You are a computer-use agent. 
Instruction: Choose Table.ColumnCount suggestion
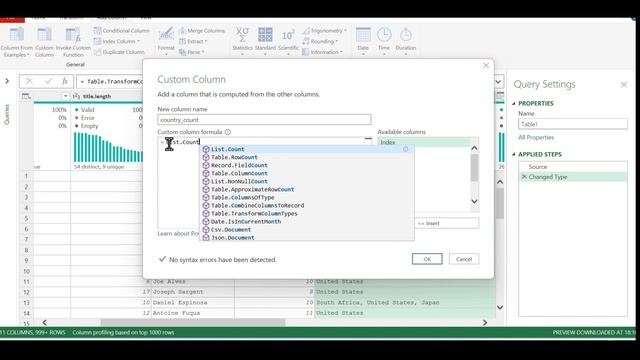(307, 173)
